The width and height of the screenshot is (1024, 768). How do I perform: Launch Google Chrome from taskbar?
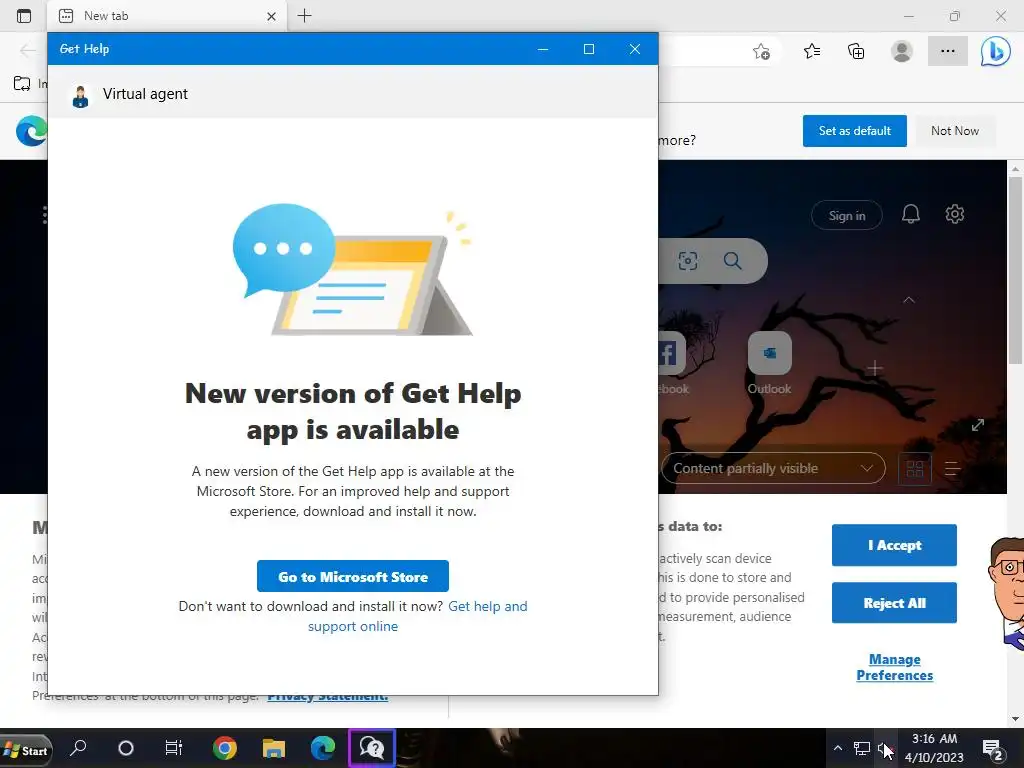(224, 748)
